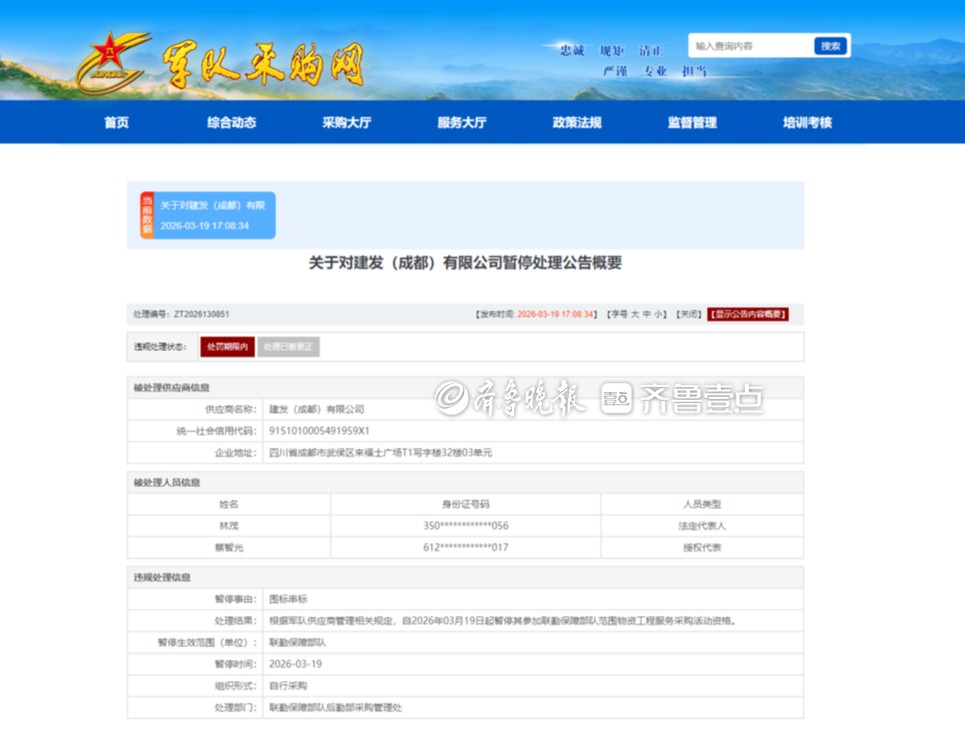
Task: Visit the 培训考核 page
Action: (x=807, y=123)
